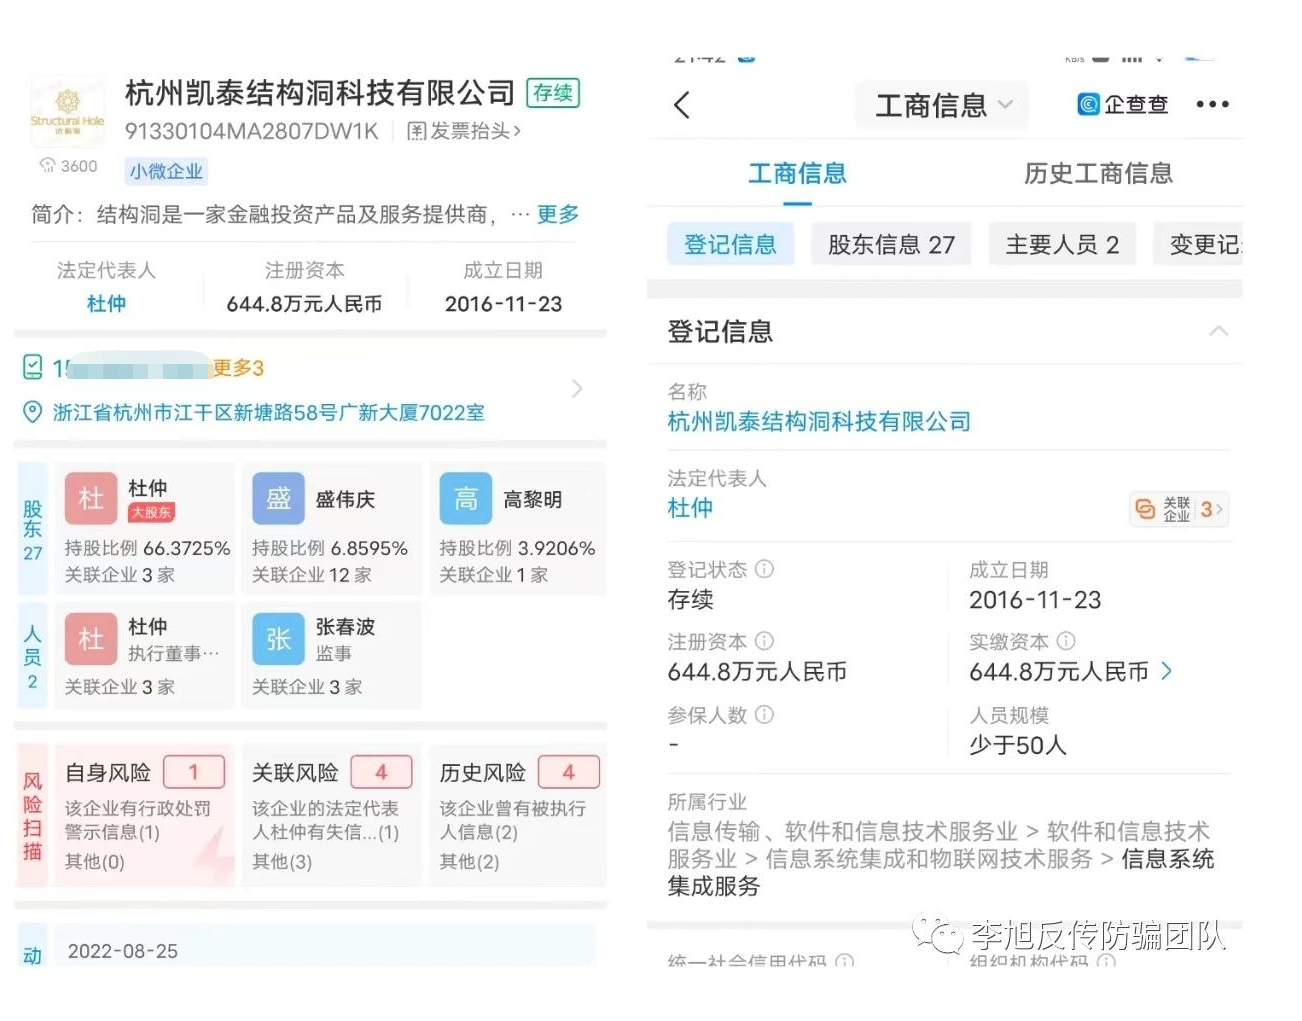
Task: Click info icon beside 注册资本
Action: (x=765, y=641)
